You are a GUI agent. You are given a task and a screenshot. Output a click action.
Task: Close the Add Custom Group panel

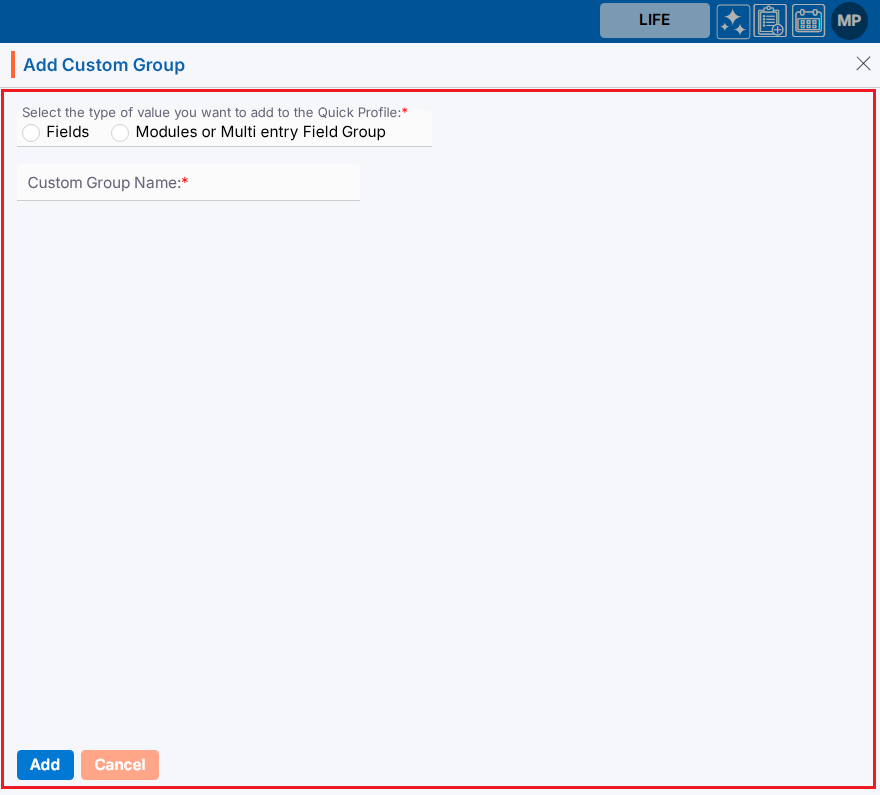[x=863, y=64]
